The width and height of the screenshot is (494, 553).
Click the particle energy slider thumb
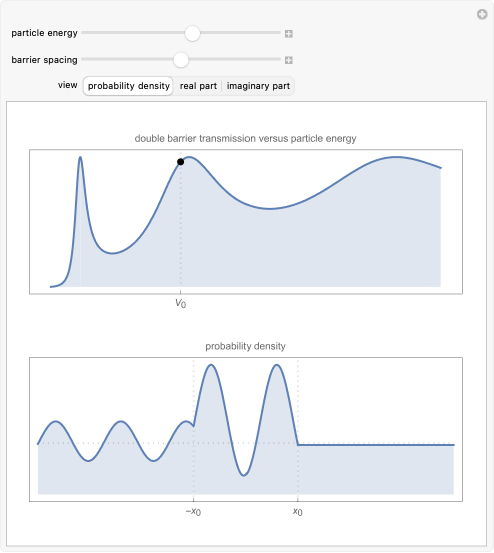coord(192,33)
